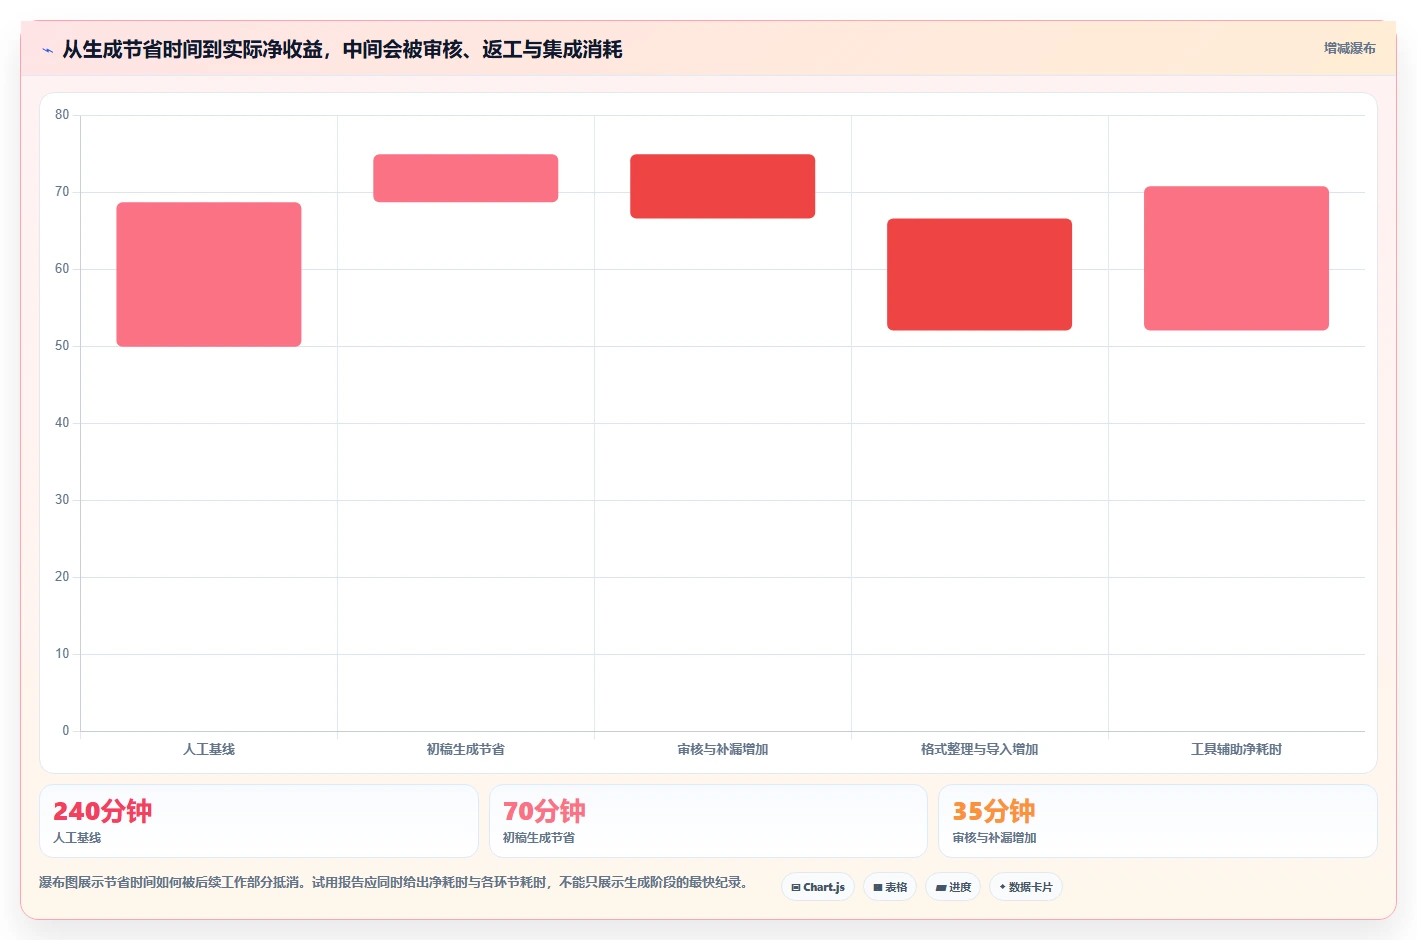The height and width of the screenshot is (940, 1417).
Task: Click the 人工基线 caption under 240分钟
Action: [x=77, y=838]
